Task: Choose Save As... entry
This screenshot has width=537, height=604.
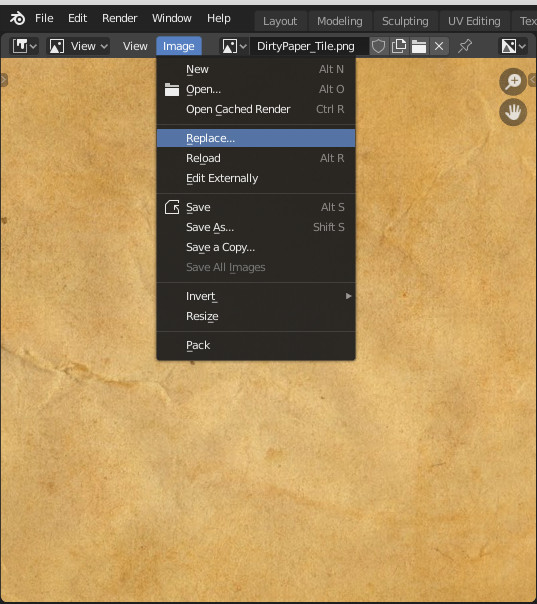Action: pyautogui.click(x=256, y=227)
